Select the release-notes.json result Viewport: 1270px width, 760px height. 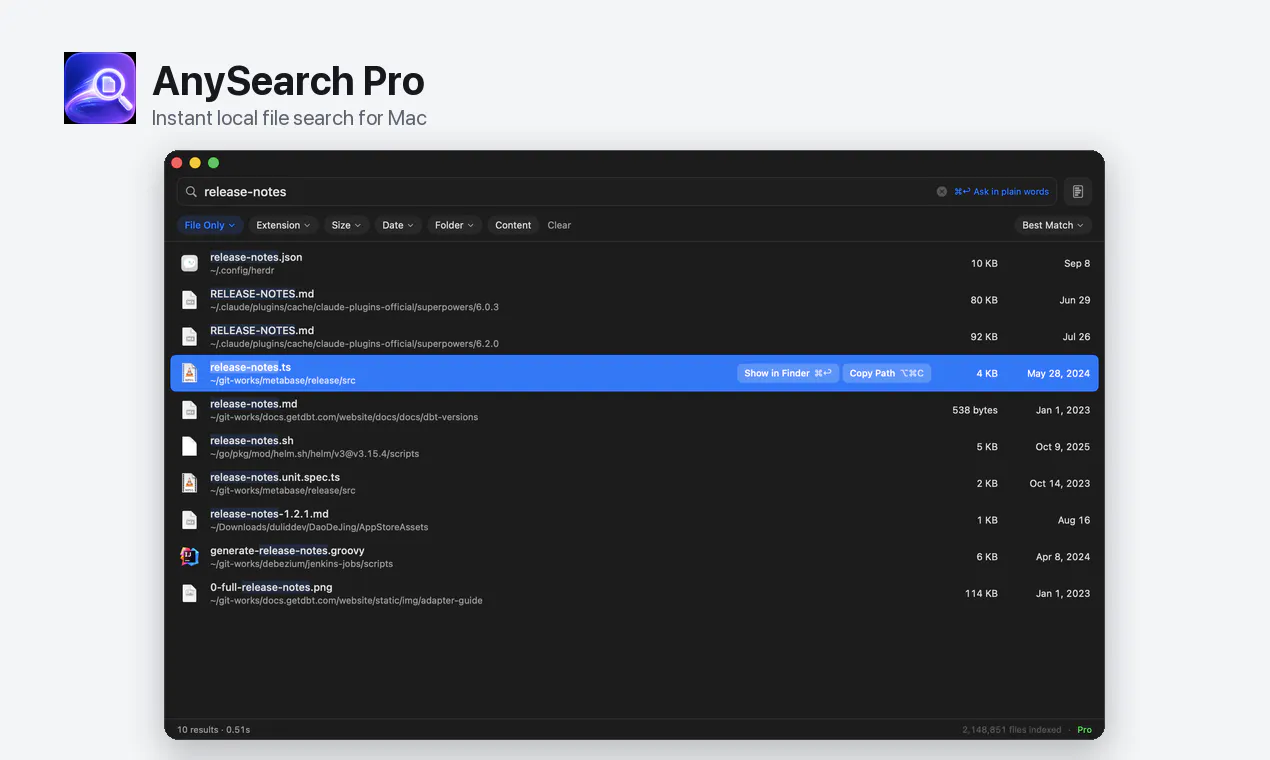(634, 263)
